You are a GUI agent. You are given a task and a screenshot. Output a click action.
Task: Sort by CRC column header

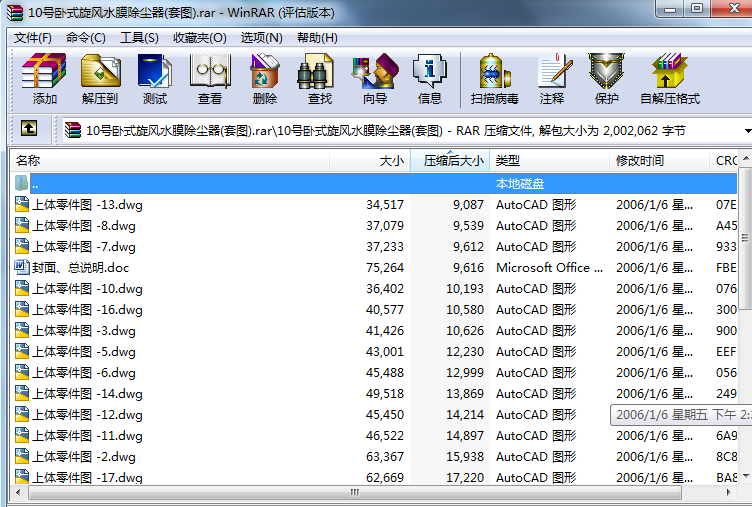point(724,160)
